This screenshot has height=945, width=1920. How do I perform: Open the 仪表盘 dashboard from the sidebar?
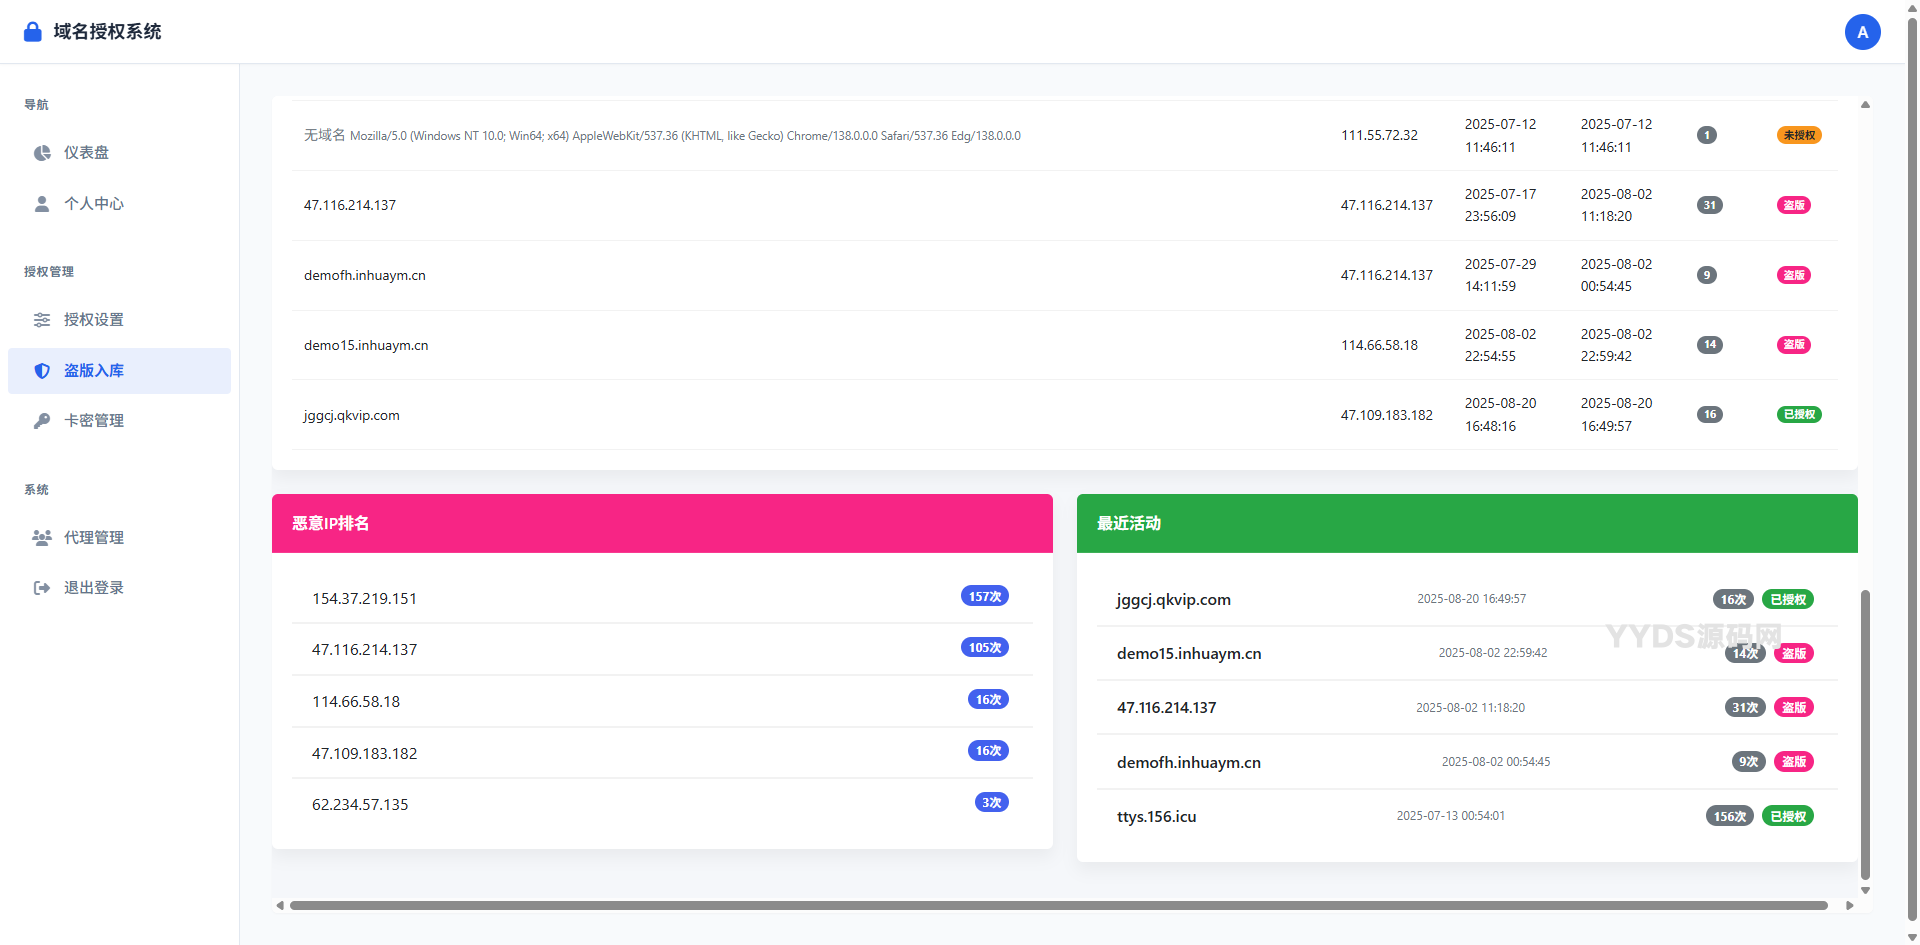[x=88, y=152]
